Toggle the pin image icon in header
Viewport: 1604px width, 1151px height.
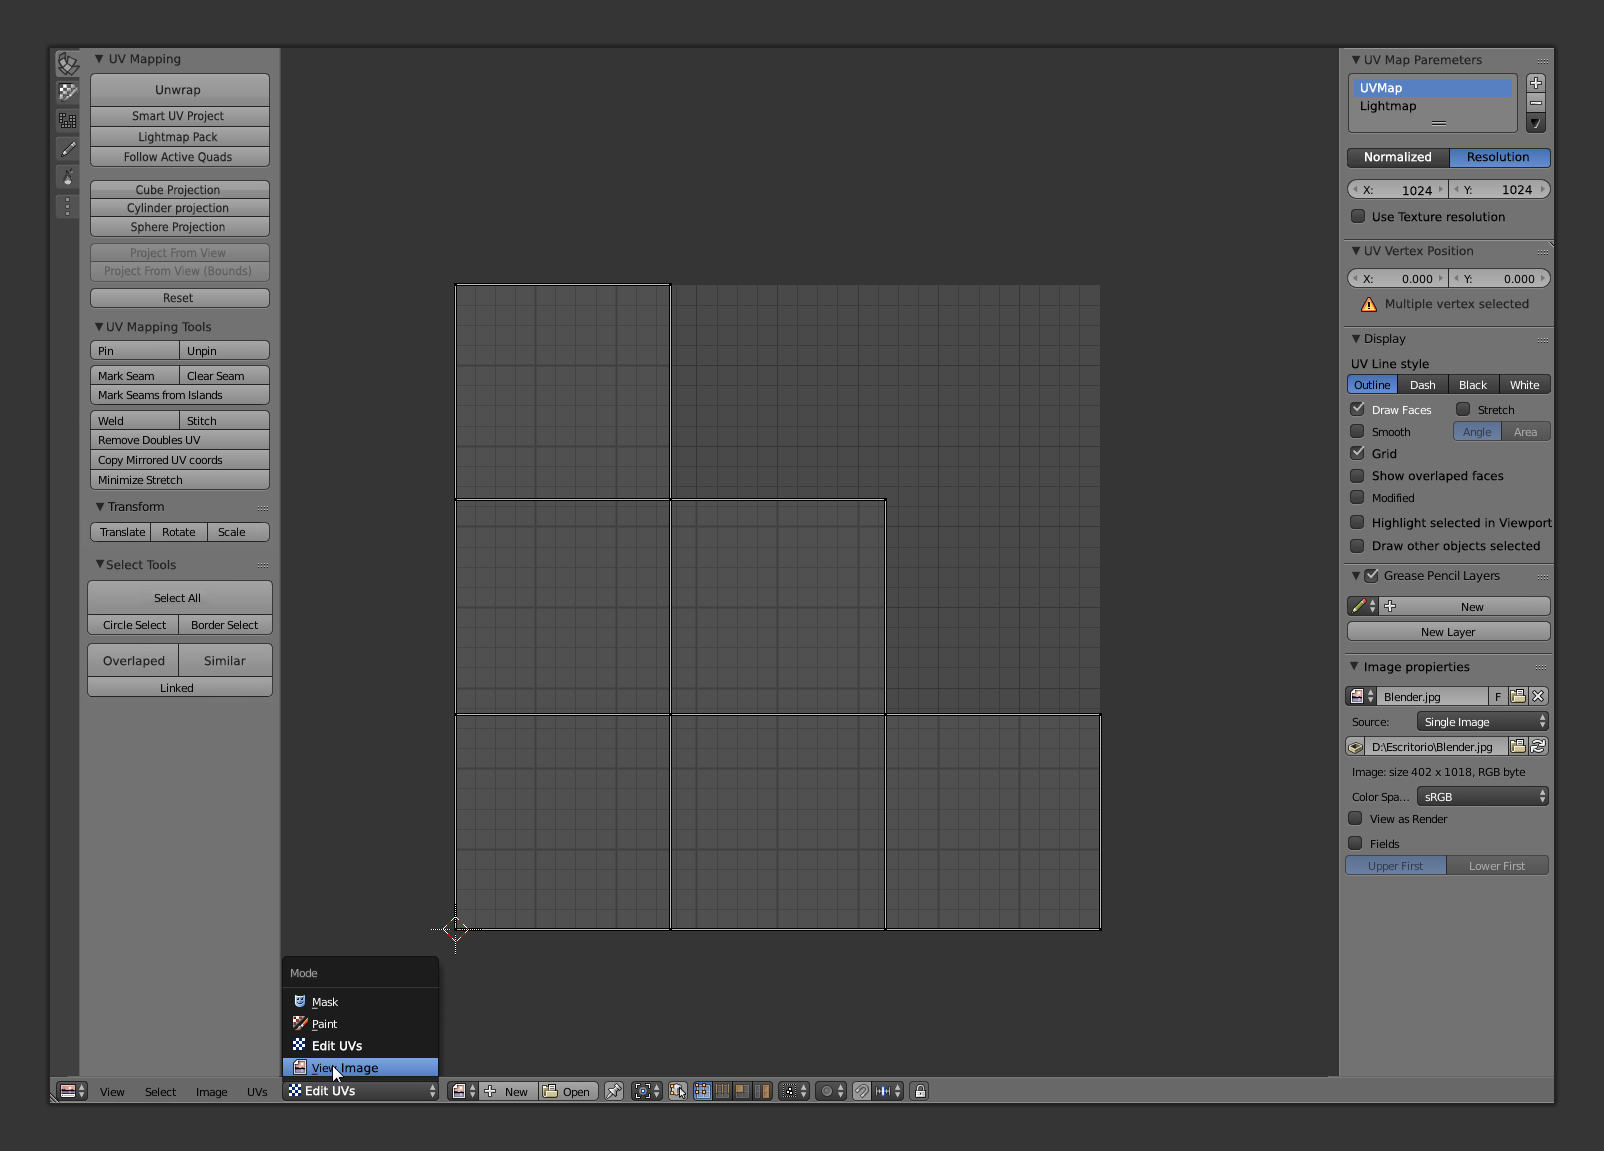(613, 1091)
